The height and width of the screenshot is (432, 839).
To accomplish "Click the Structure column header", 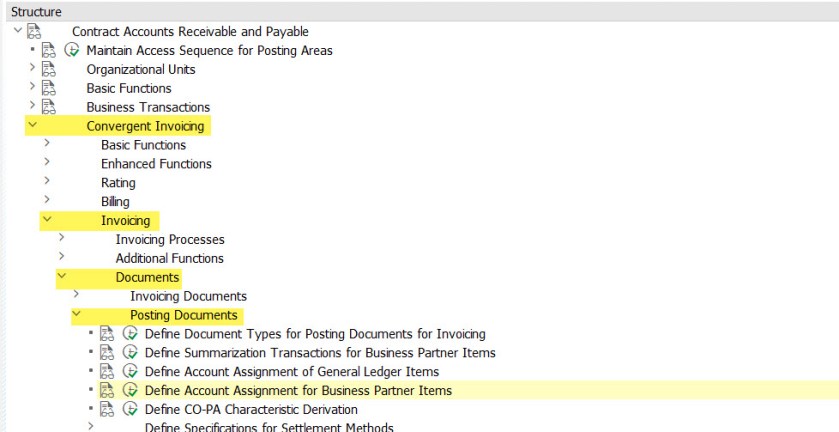I will 420,12.
